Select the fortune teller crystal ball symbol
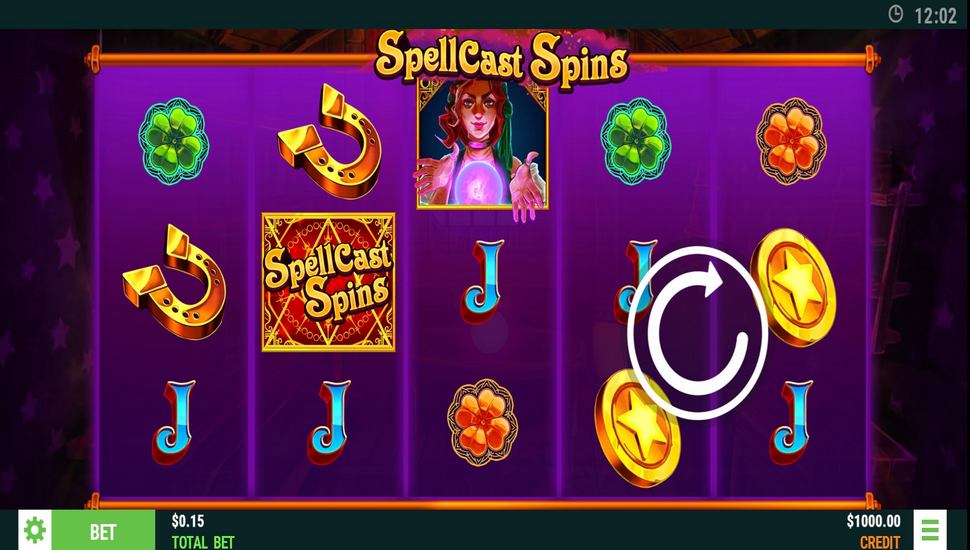970x550 pixels. point(482,147)
